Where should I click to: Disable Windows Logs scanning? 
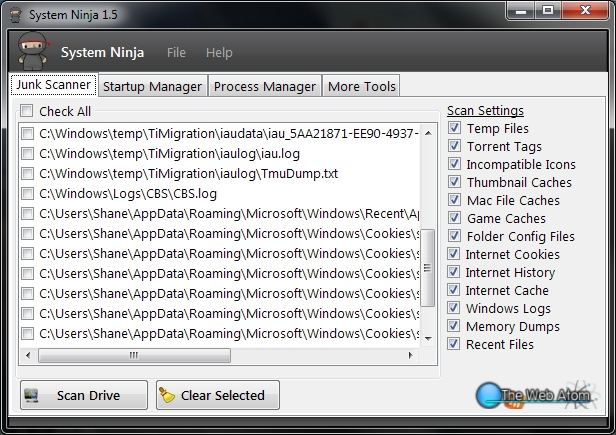pos(454,308)
